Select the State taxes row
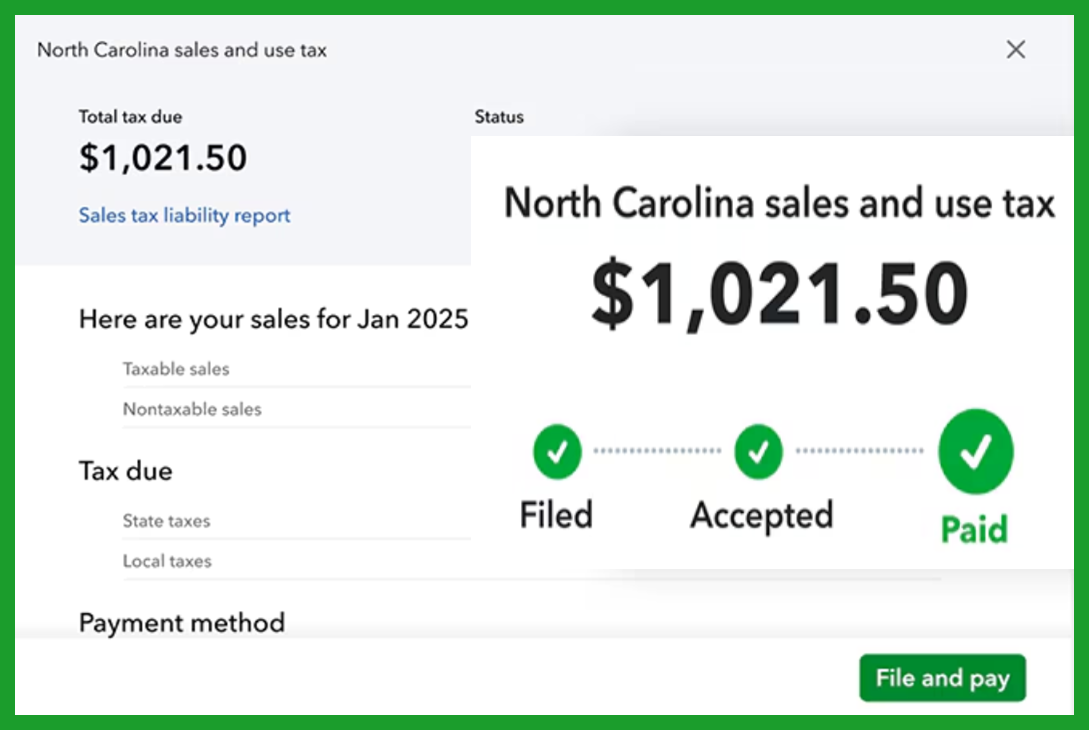The width and height of the screenshot is (1089, 730). 297,521
